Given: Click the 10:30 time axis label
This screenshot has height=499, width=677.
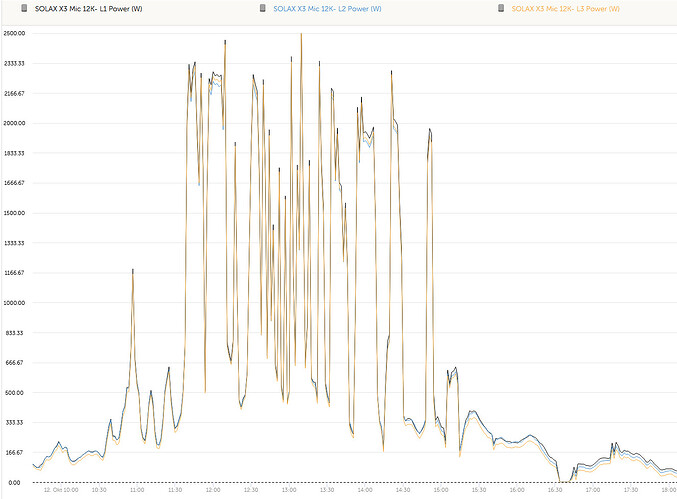Looking at the screenshot, I should (99, 490).
